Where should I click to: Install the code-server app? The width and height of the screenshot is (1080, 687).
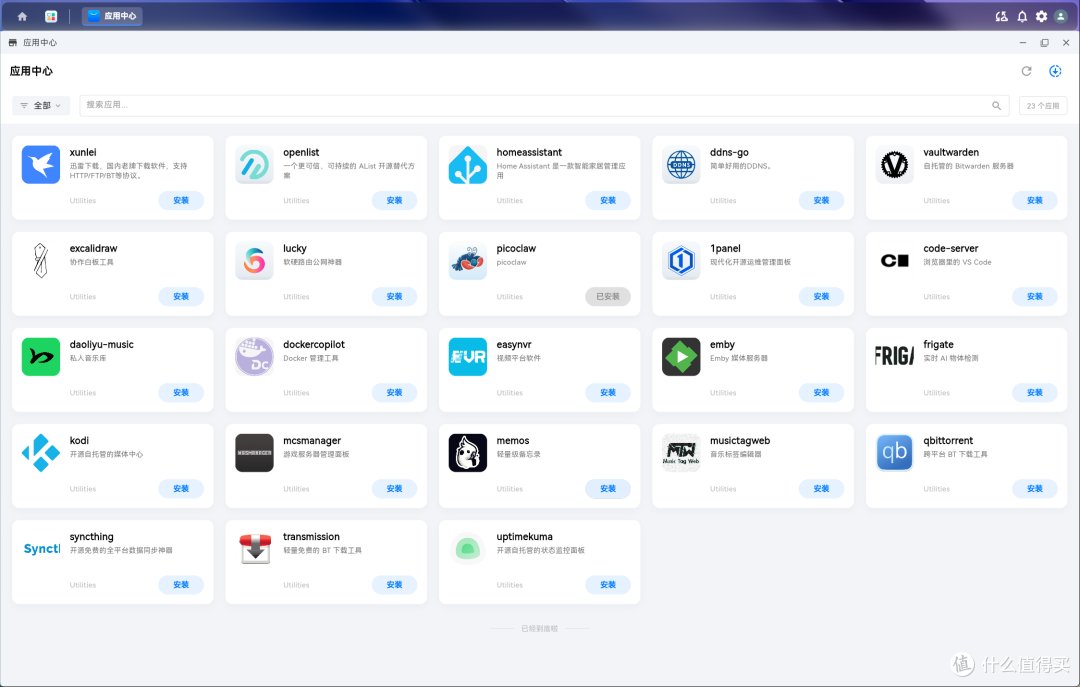1035,296
